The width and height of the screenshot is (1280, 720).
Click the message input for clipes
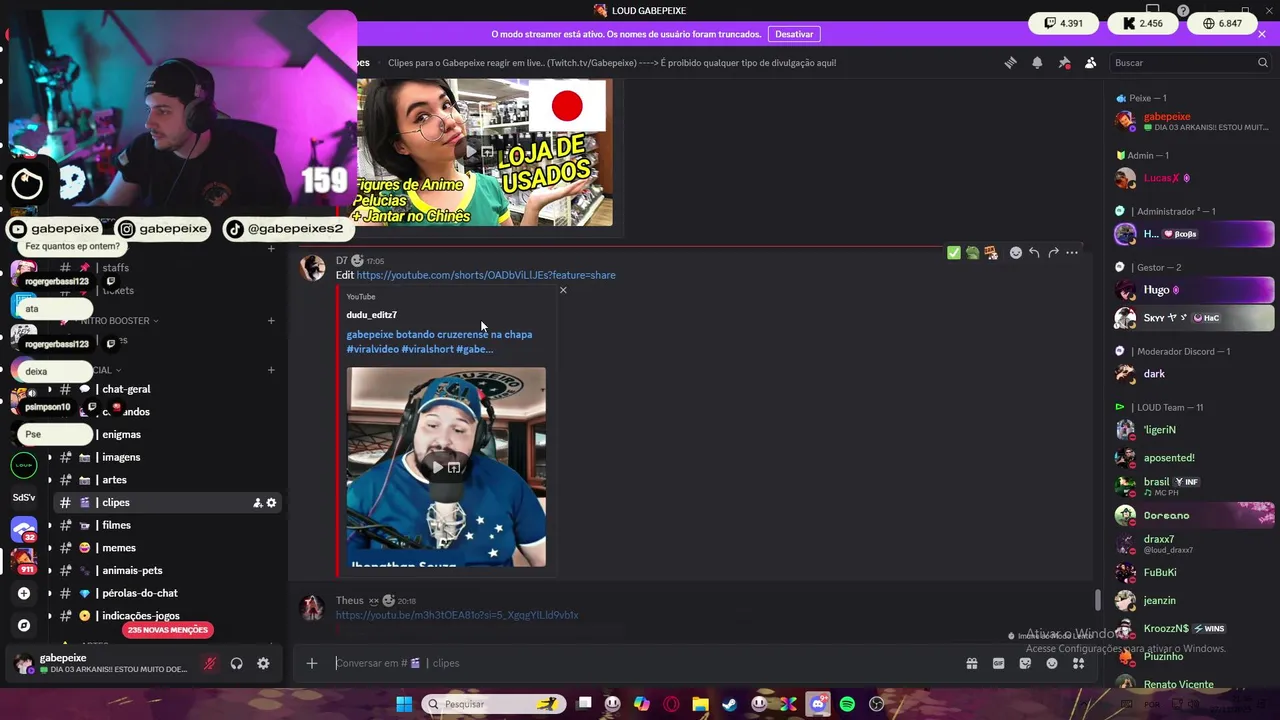point(640,663)
